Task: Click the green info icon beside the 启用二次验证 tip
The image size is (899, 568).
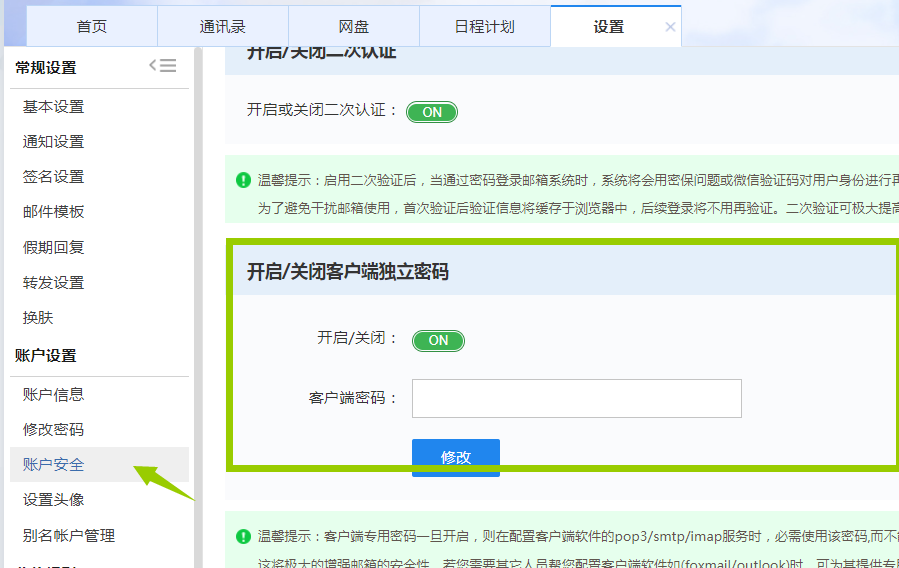Action: (243, 180)
